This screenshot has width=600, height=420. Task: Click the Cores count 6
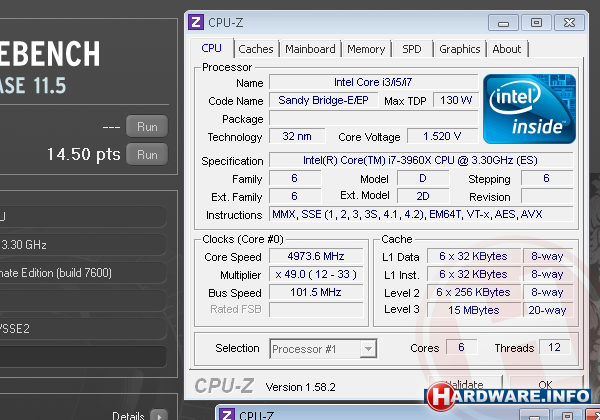(461, 347)
